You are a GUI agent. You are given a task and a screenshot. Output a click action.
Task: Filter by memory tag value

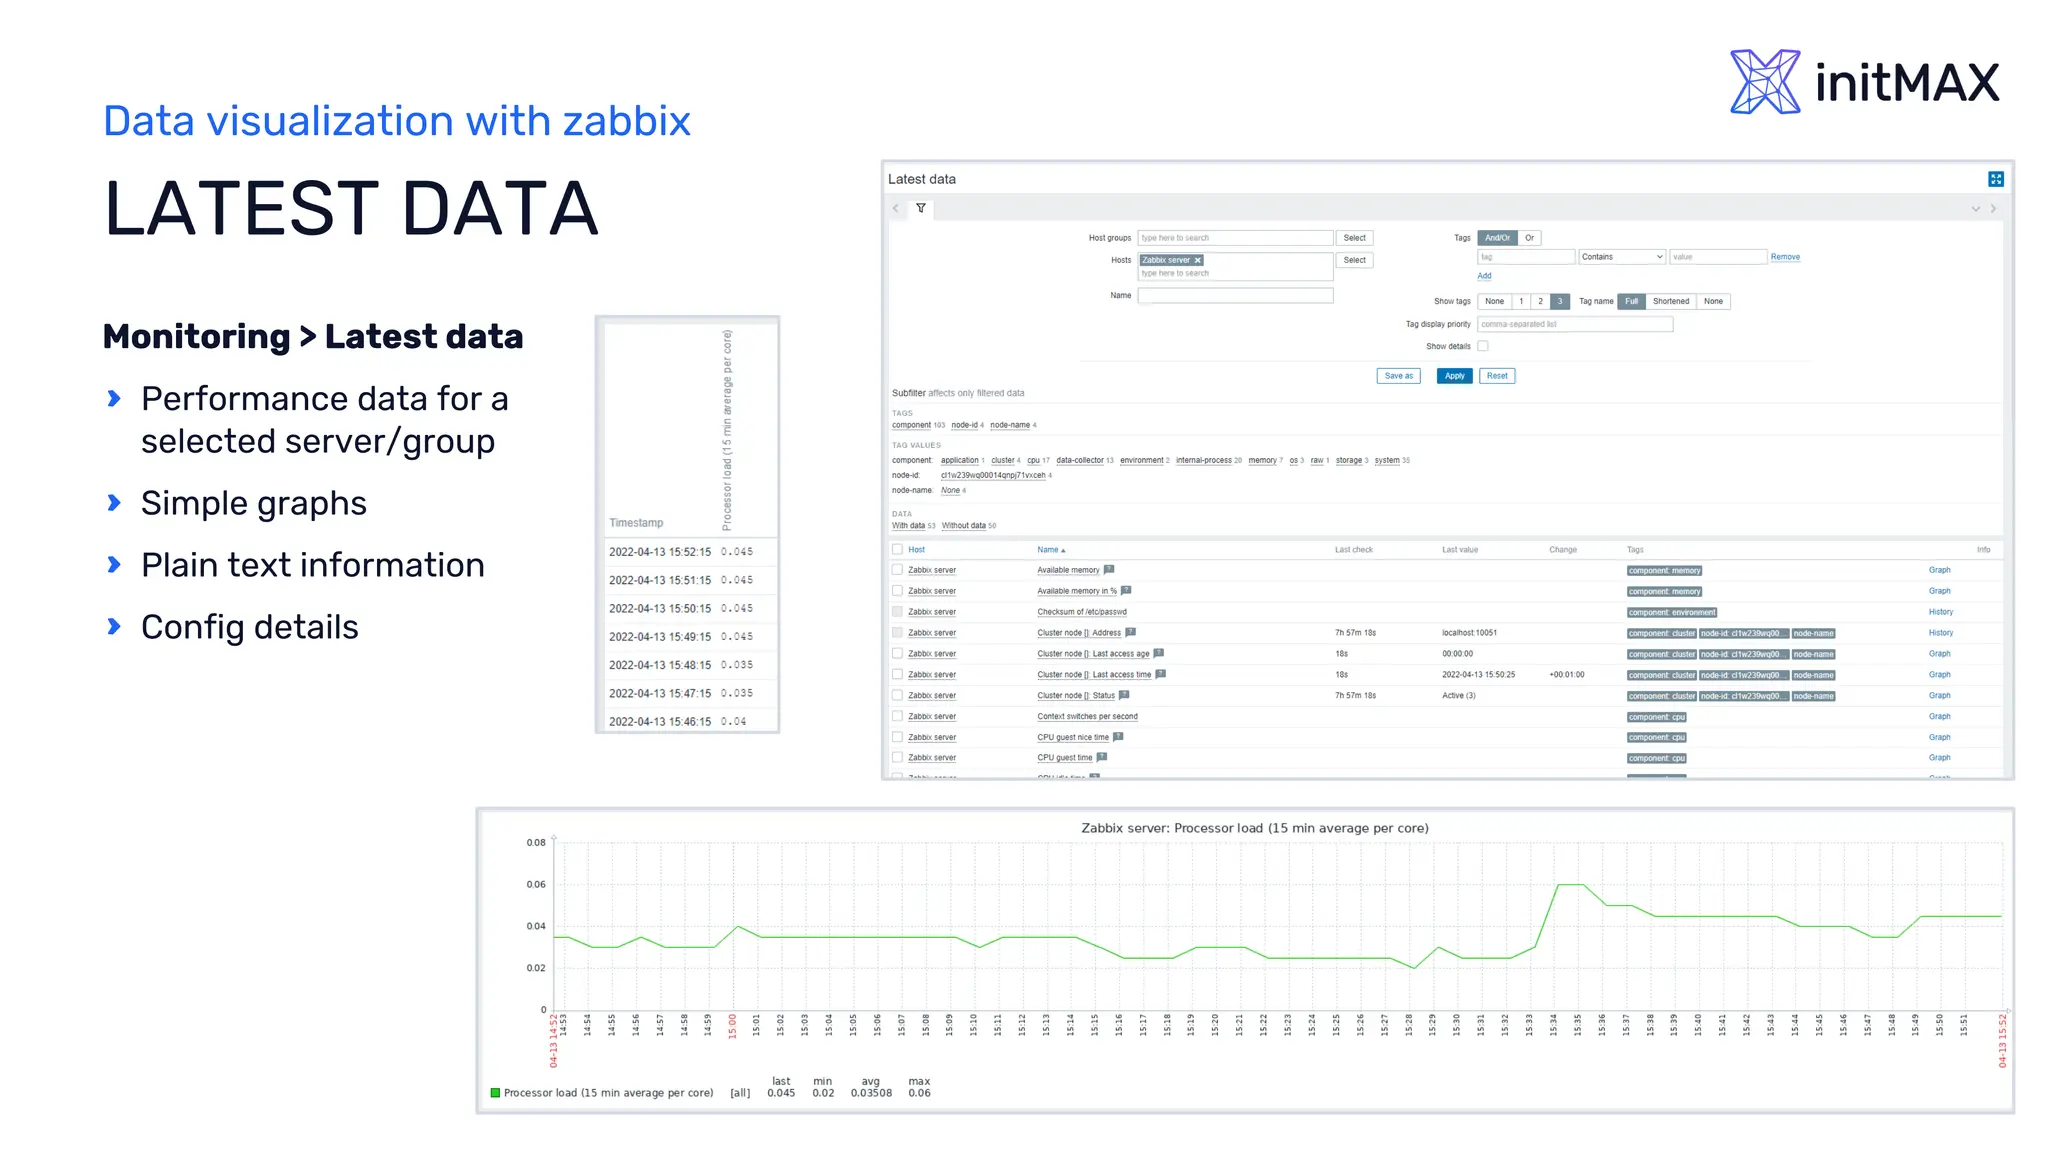[x=1262, y=460]
